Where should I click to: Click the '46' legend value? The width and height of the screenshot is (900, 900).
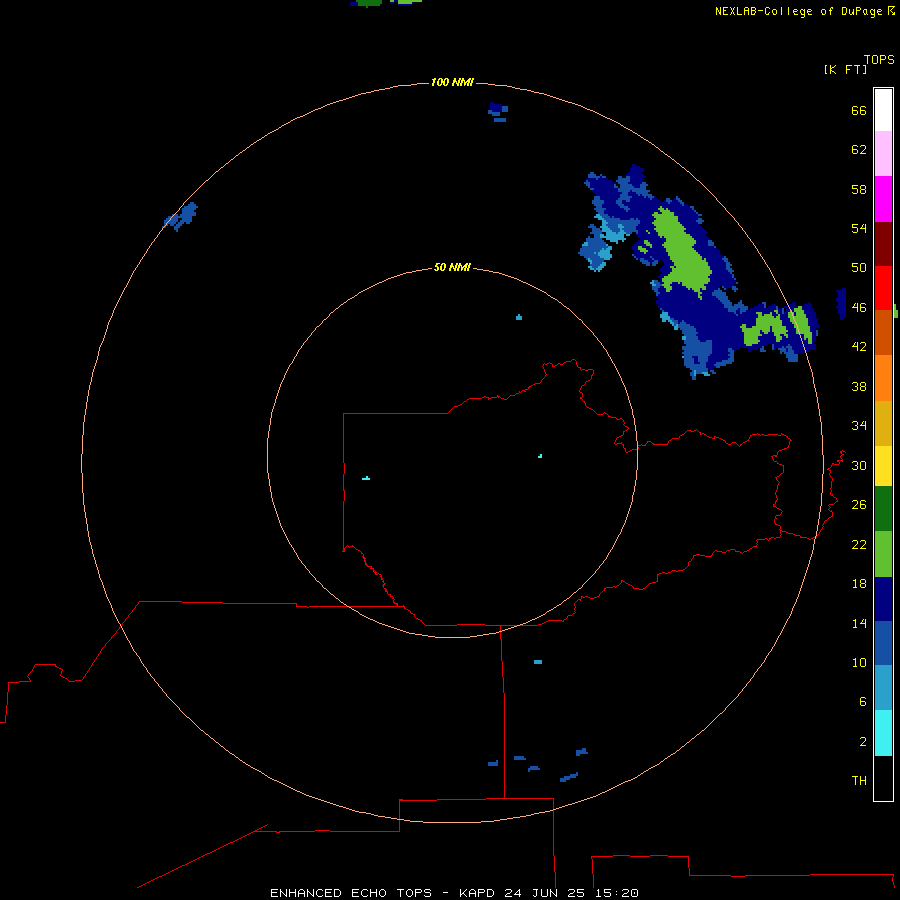(x=859, y=308)
